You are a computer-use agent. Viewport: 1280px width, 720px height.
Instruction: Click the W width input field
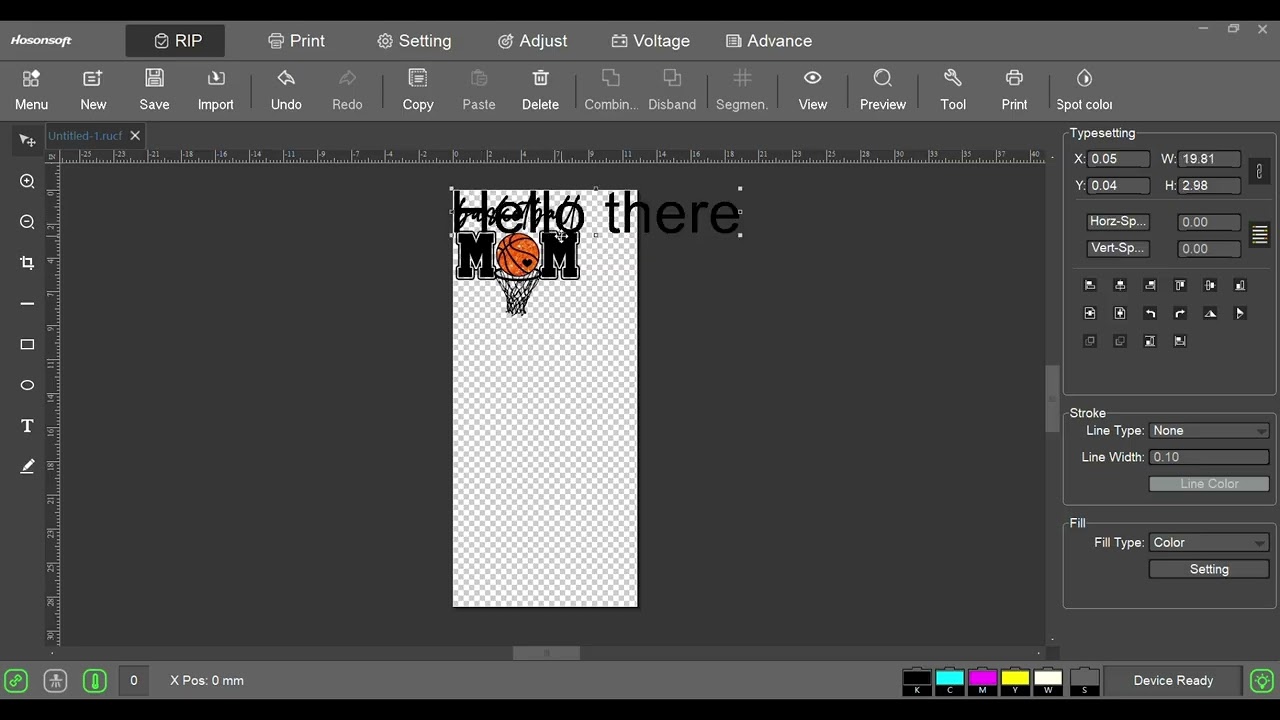pyautogui.click(x=1210, y=159)
